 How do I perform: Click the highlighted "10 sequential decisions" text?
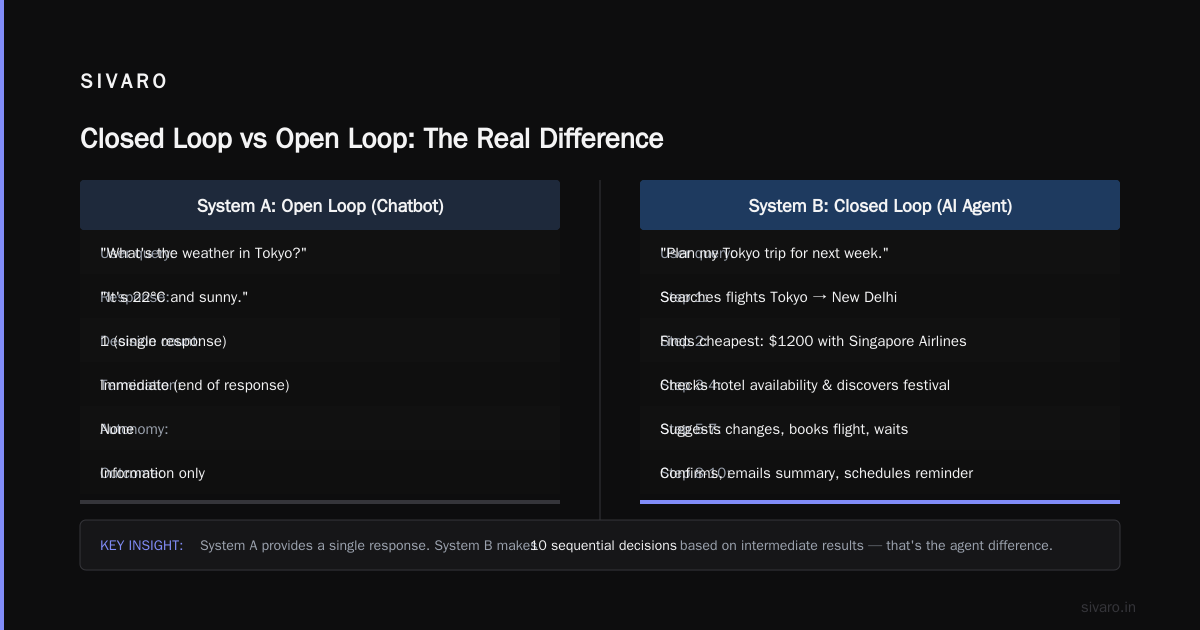[x=604, y=545]
